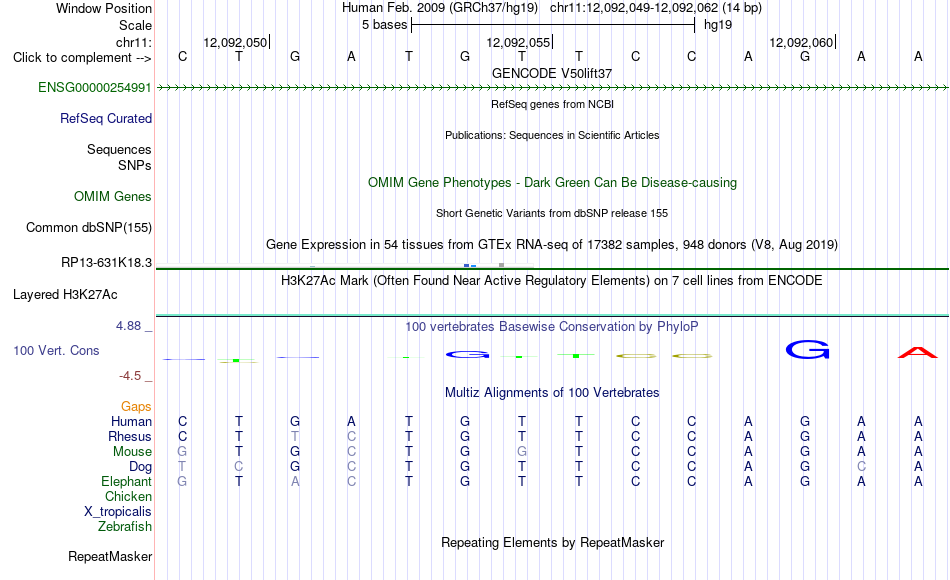Viewport: 950px width, 580px height.
Task: Click the faded T in Rhesus row
Action: pyautogui.click(x=295, y=436)
